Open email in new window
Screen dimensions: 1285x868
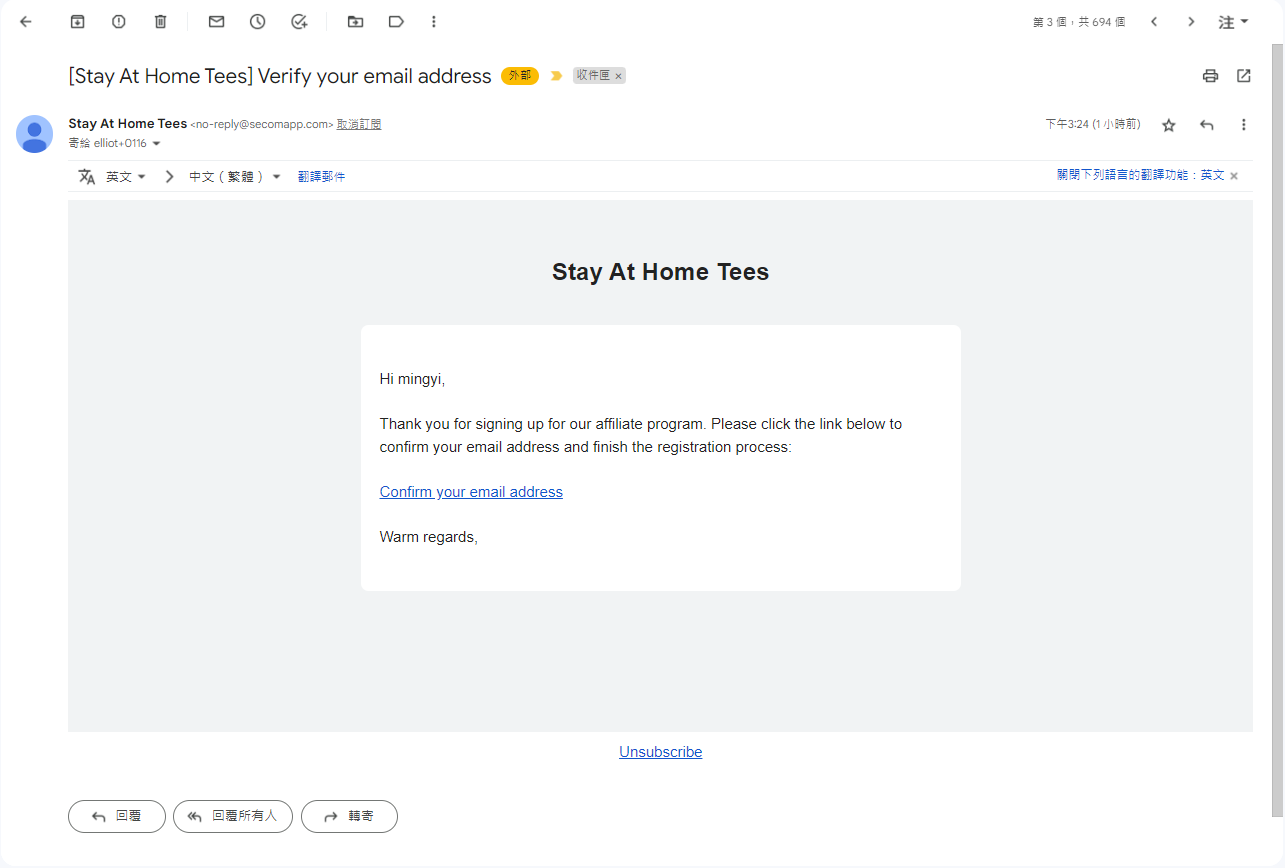coord(1243,75)
